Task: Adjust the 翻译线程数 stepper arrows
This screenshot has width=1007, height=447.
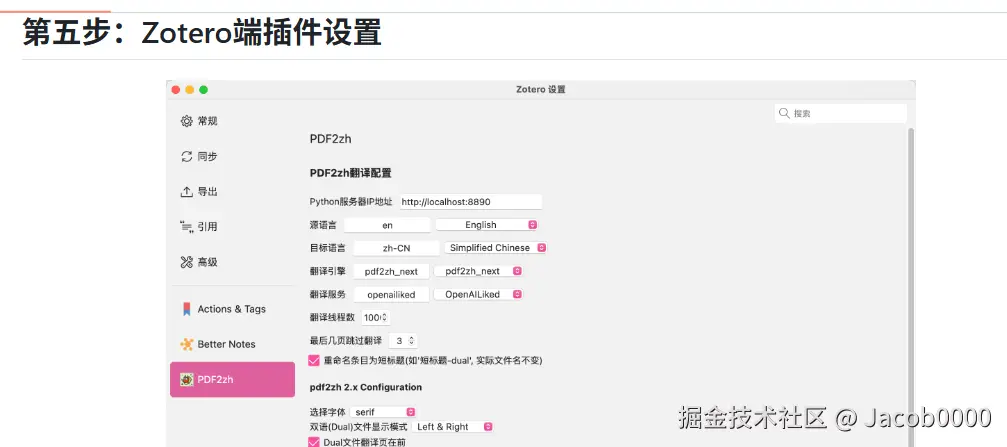Action: click(x=385, y=317)
